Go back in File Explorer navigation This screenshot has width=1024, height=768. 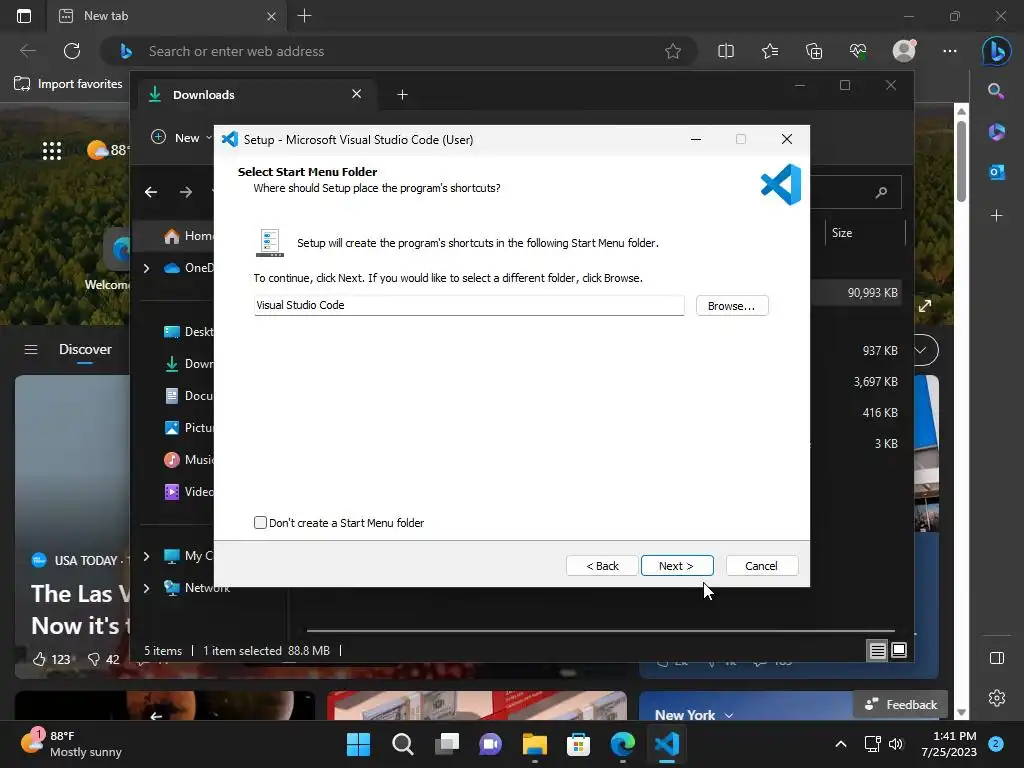click(151, 192)
